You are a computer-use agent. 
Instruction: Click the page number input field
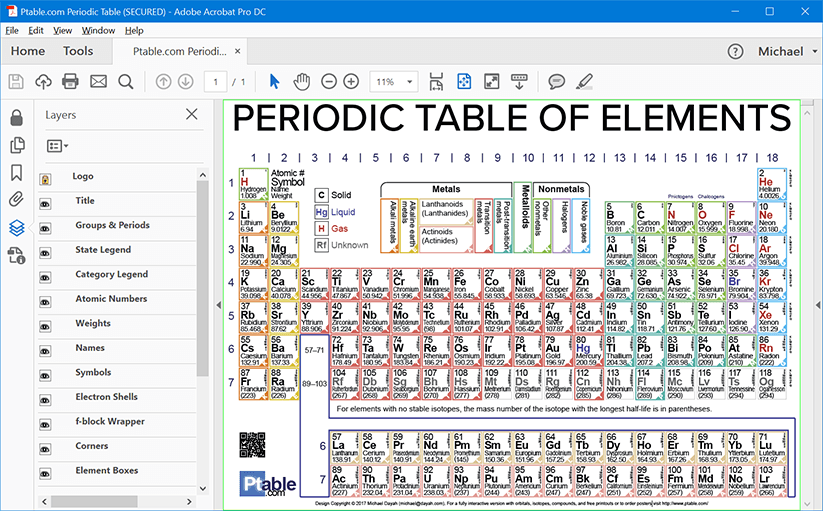[214, 81]
